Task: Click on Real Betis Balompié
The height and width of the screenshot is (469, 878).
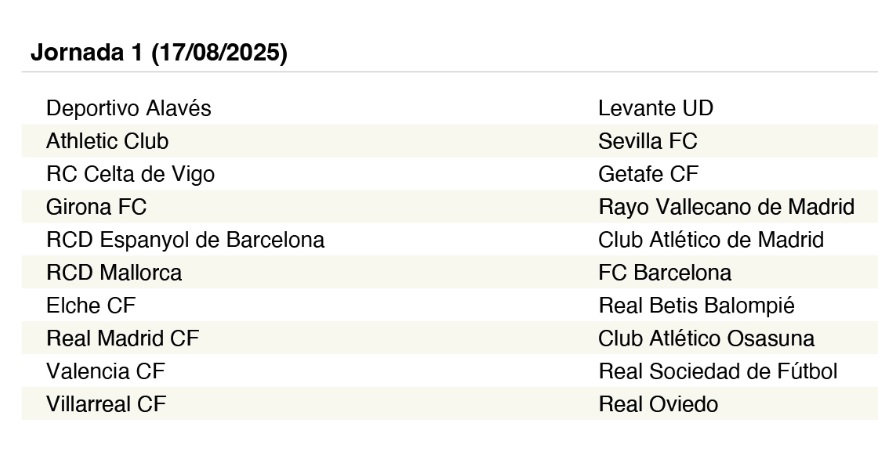Action: point(697,306)
